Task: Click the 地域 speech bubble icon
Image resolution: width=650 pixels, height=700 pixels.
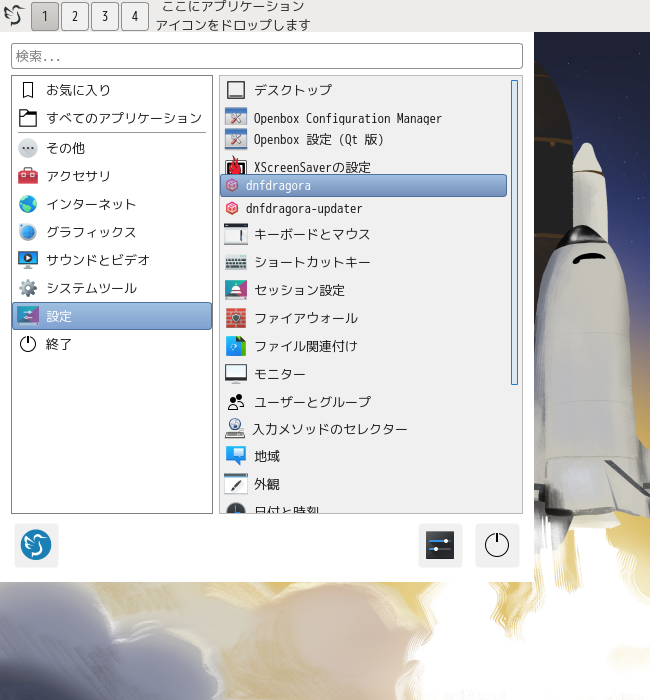Action: (236, 455)
